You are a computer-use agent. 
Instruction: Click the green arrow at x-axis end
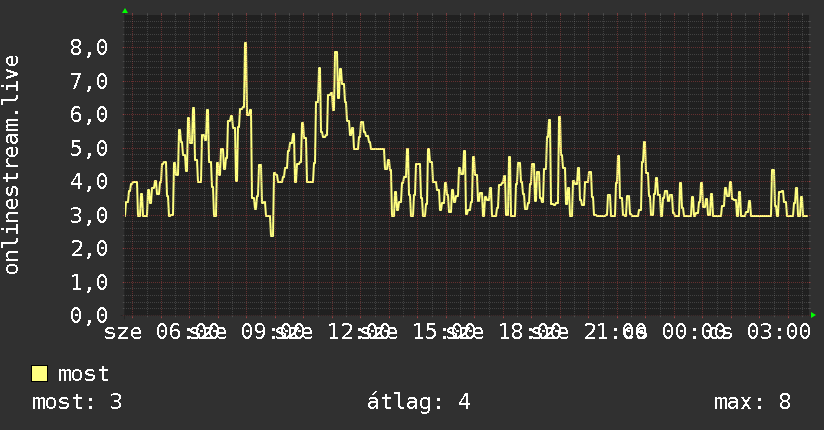813,315
